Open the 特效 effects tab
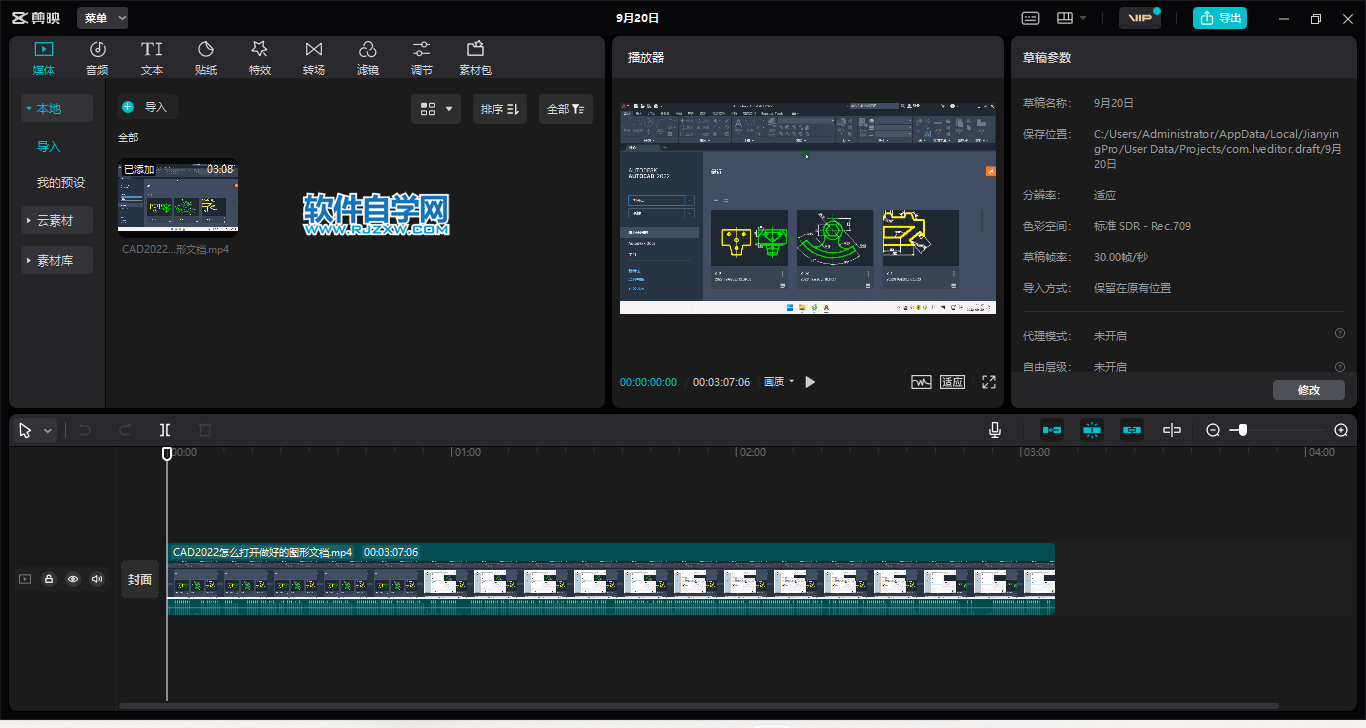 (260, 58)
